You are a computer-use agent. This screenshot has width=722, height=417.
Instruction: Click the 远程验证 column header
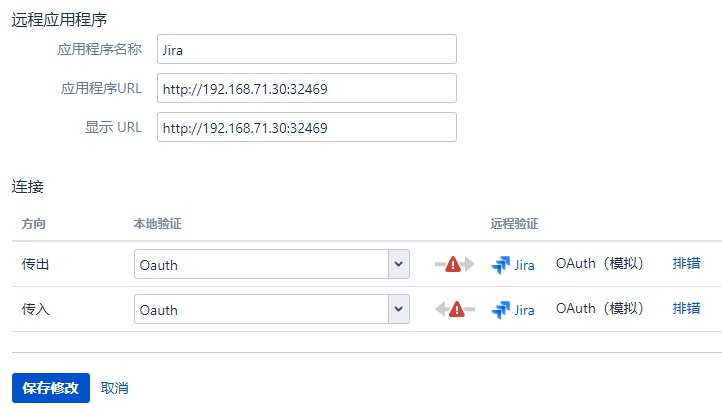point(514,222)
